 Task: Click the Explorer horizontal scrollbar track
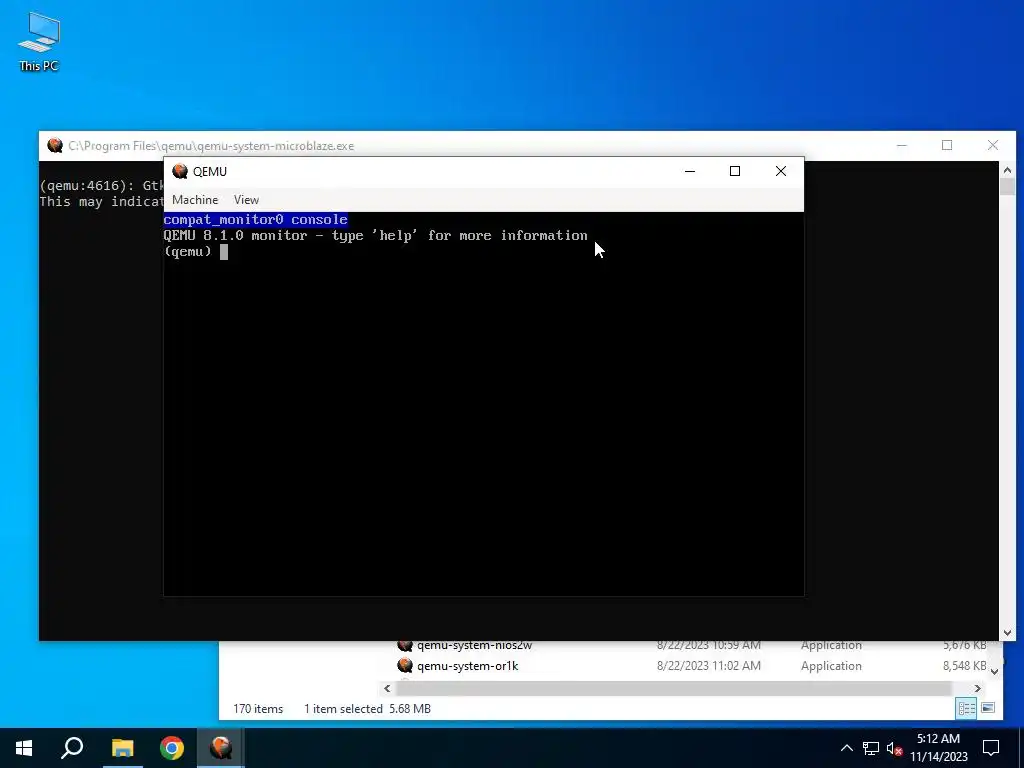[673, 688]
